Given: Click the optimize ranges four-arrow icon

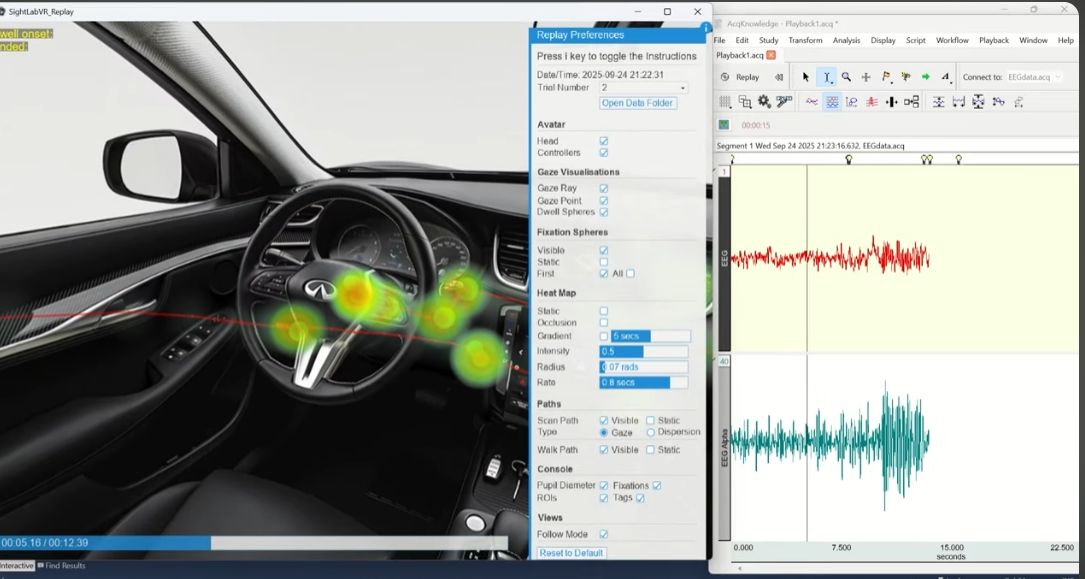Looking at the screenshot, I should pos(978,102).
